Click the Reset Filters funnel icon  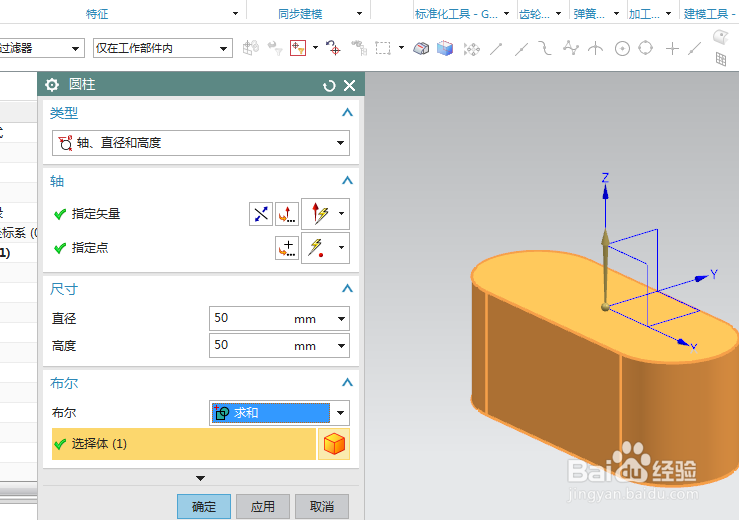(275, 48)
